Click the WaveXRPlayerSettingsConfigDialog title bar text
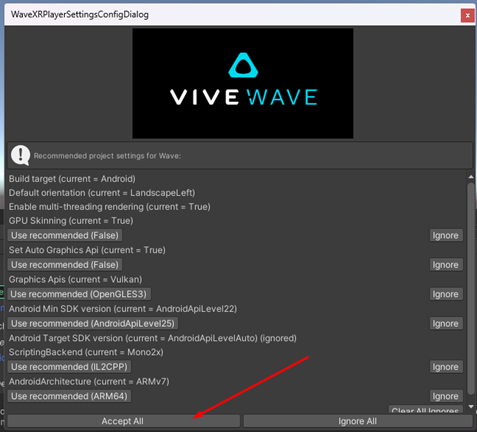 [80, 15]
